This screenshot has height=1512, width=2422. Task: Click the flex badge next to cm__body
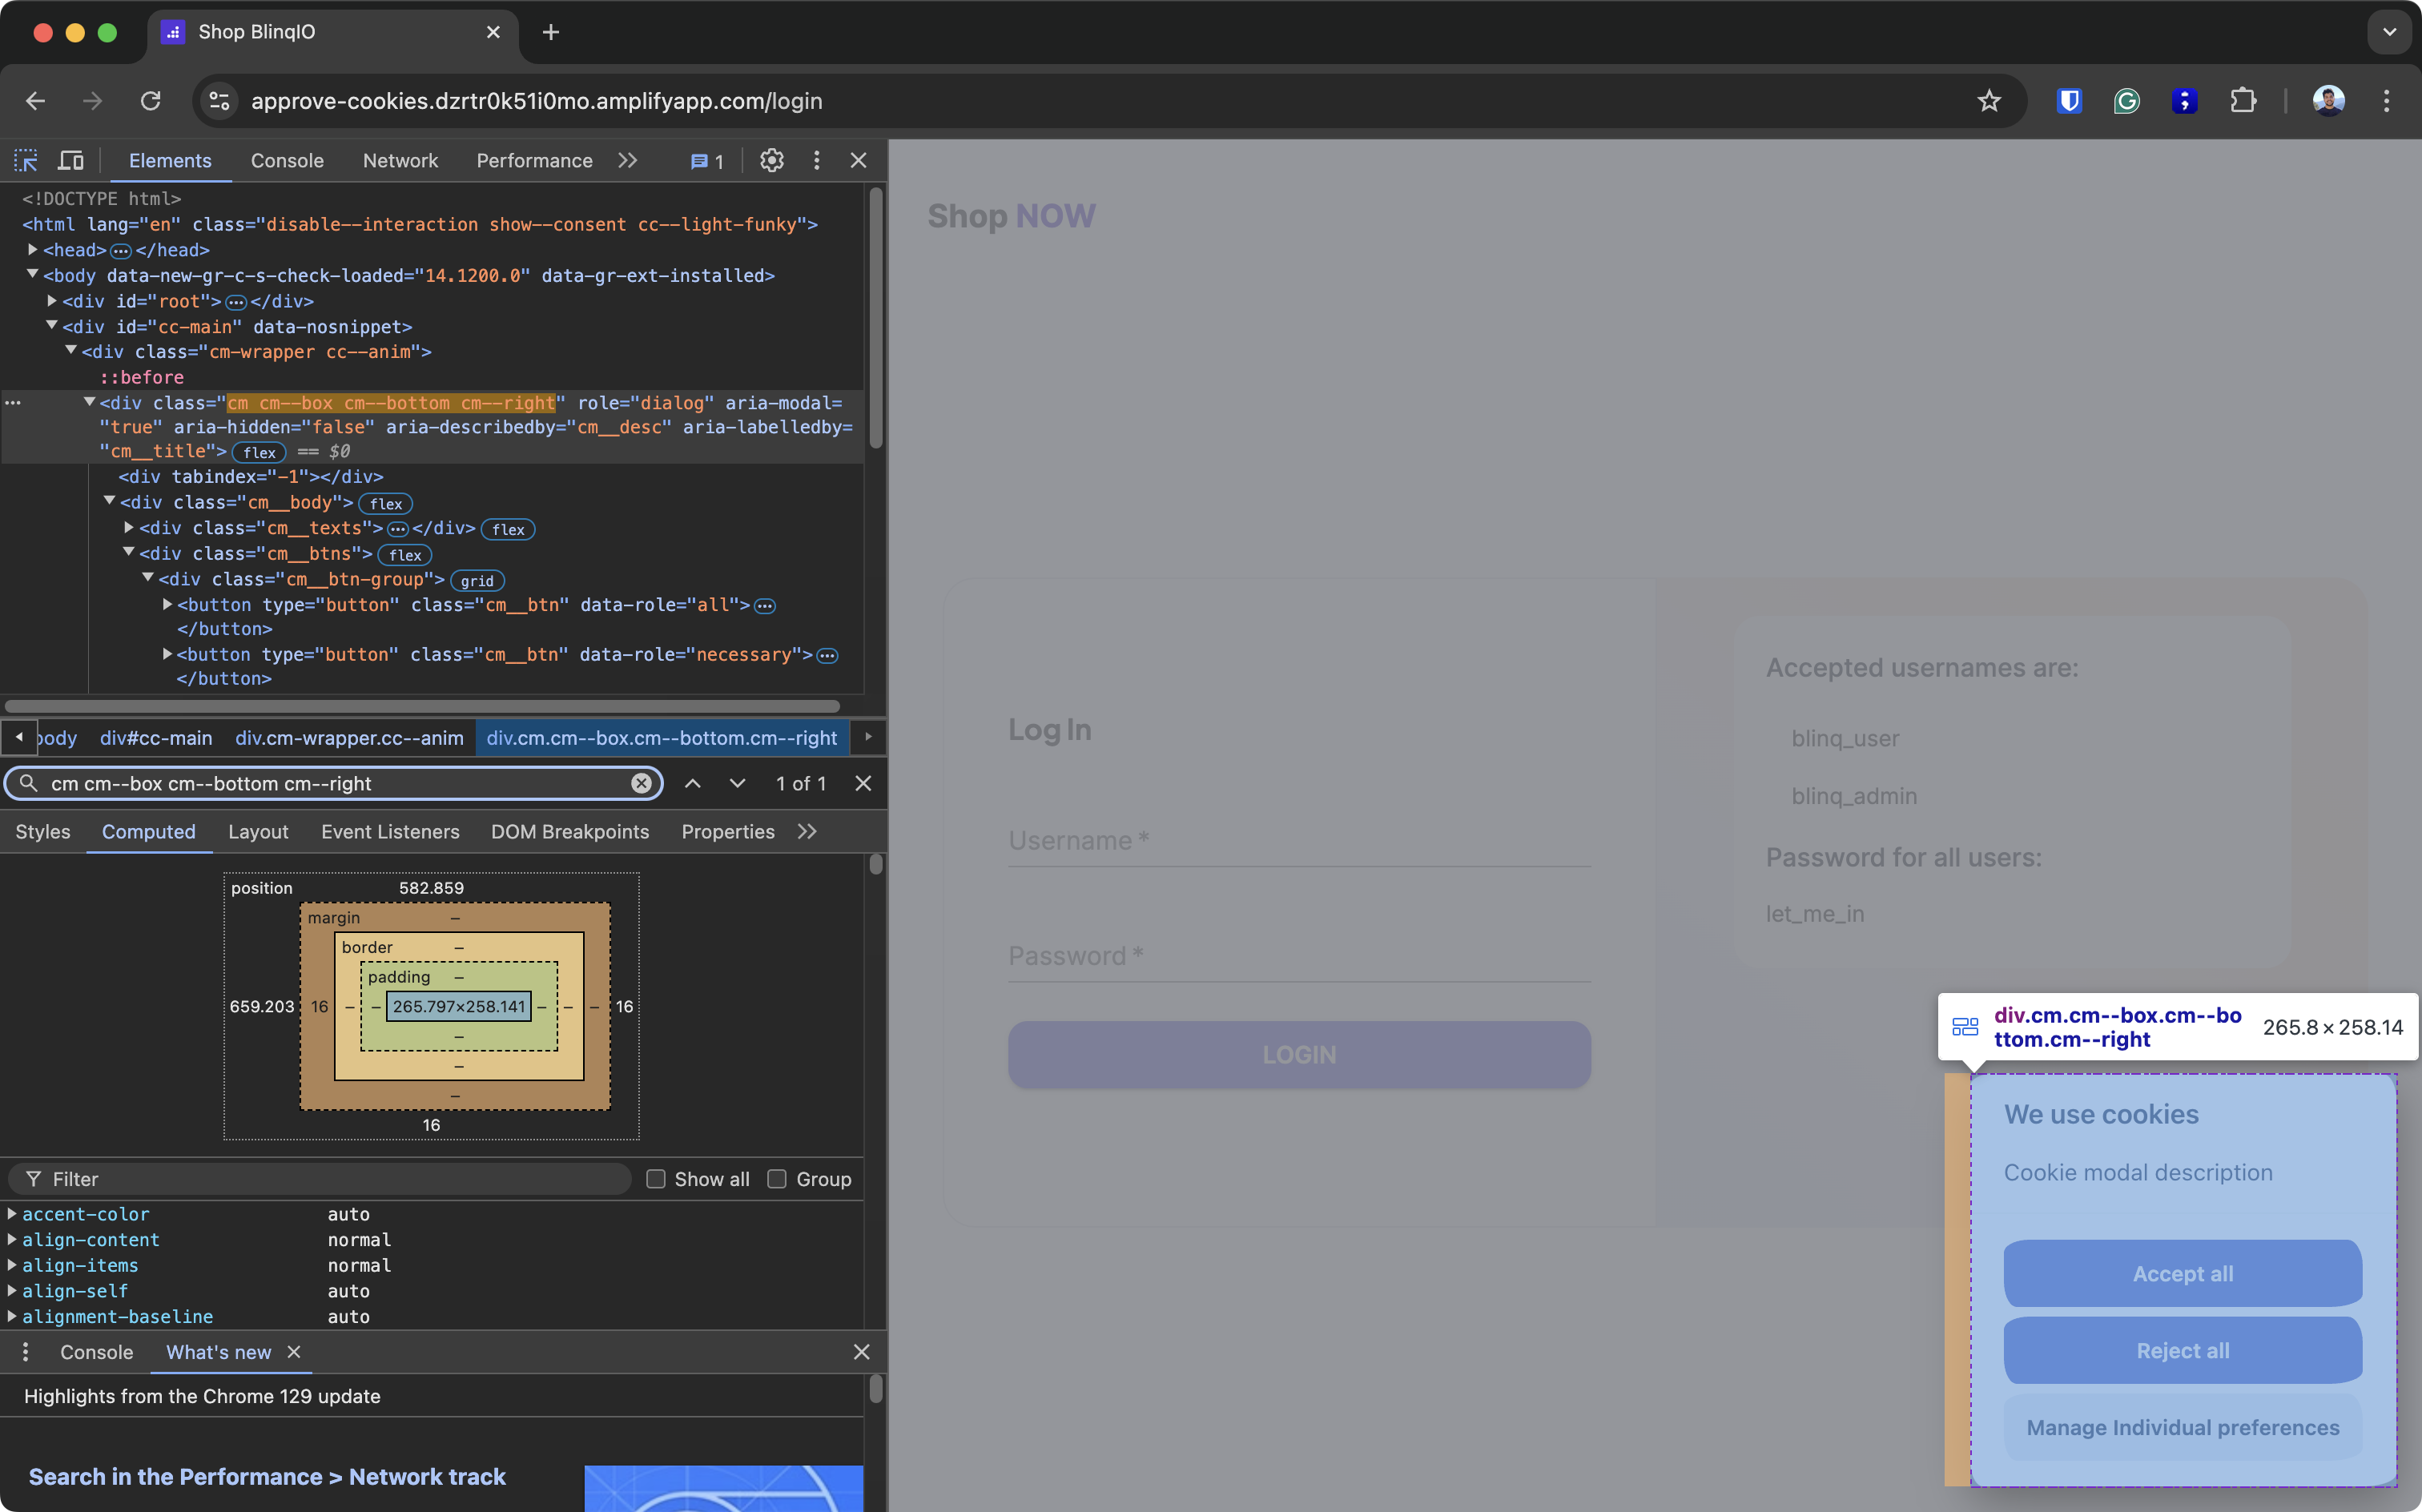pos(386,504)
